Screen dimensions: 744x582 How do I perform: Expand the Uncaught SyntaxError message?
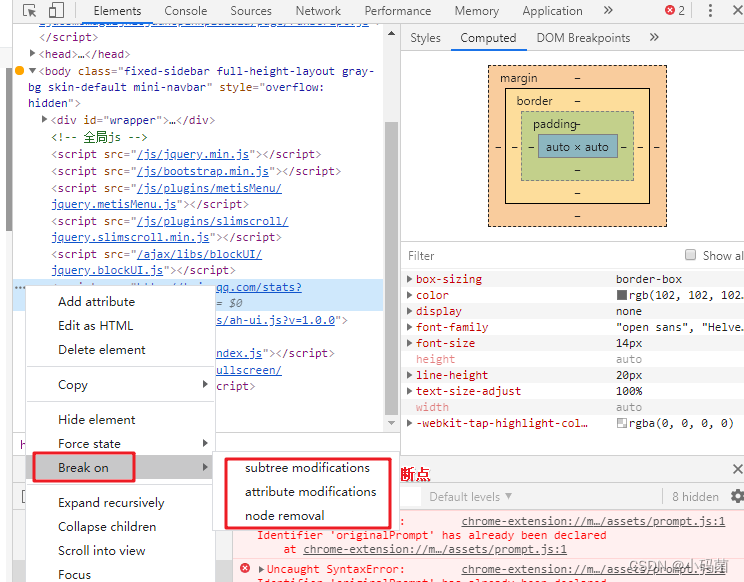(x=261, y=569)
